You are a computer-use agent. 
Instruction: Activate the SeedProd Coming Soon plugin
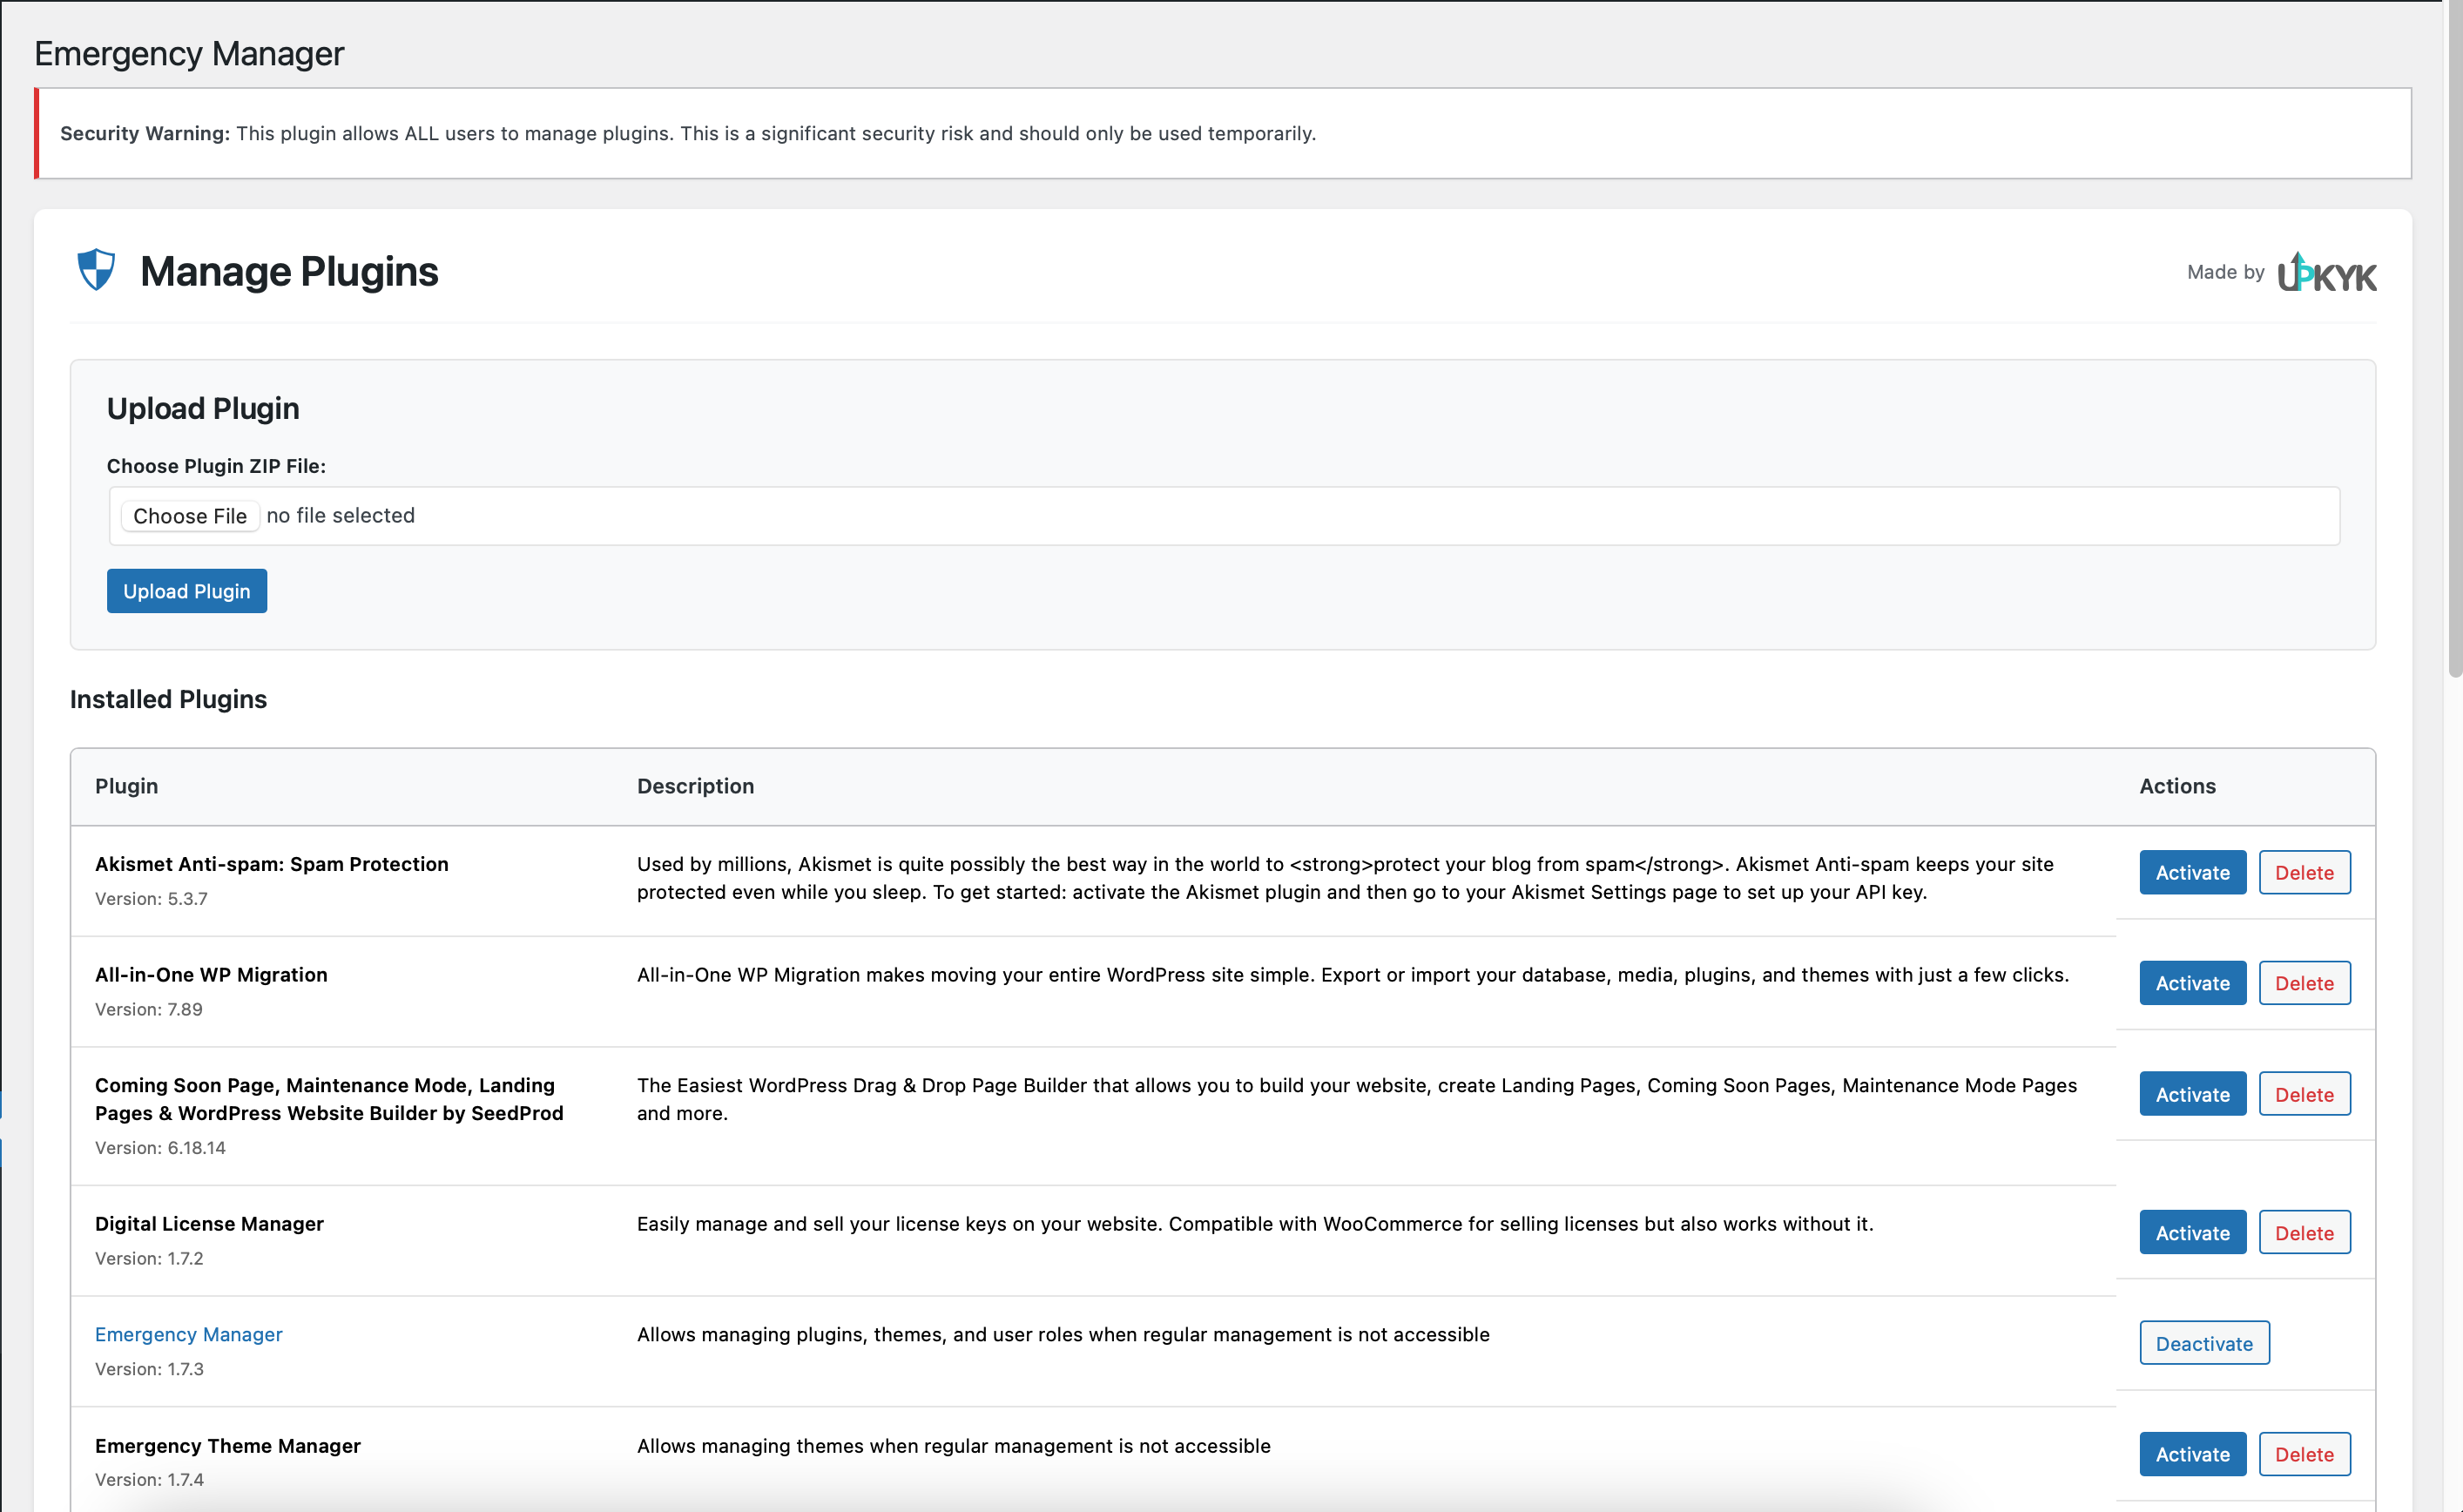2192,1094
